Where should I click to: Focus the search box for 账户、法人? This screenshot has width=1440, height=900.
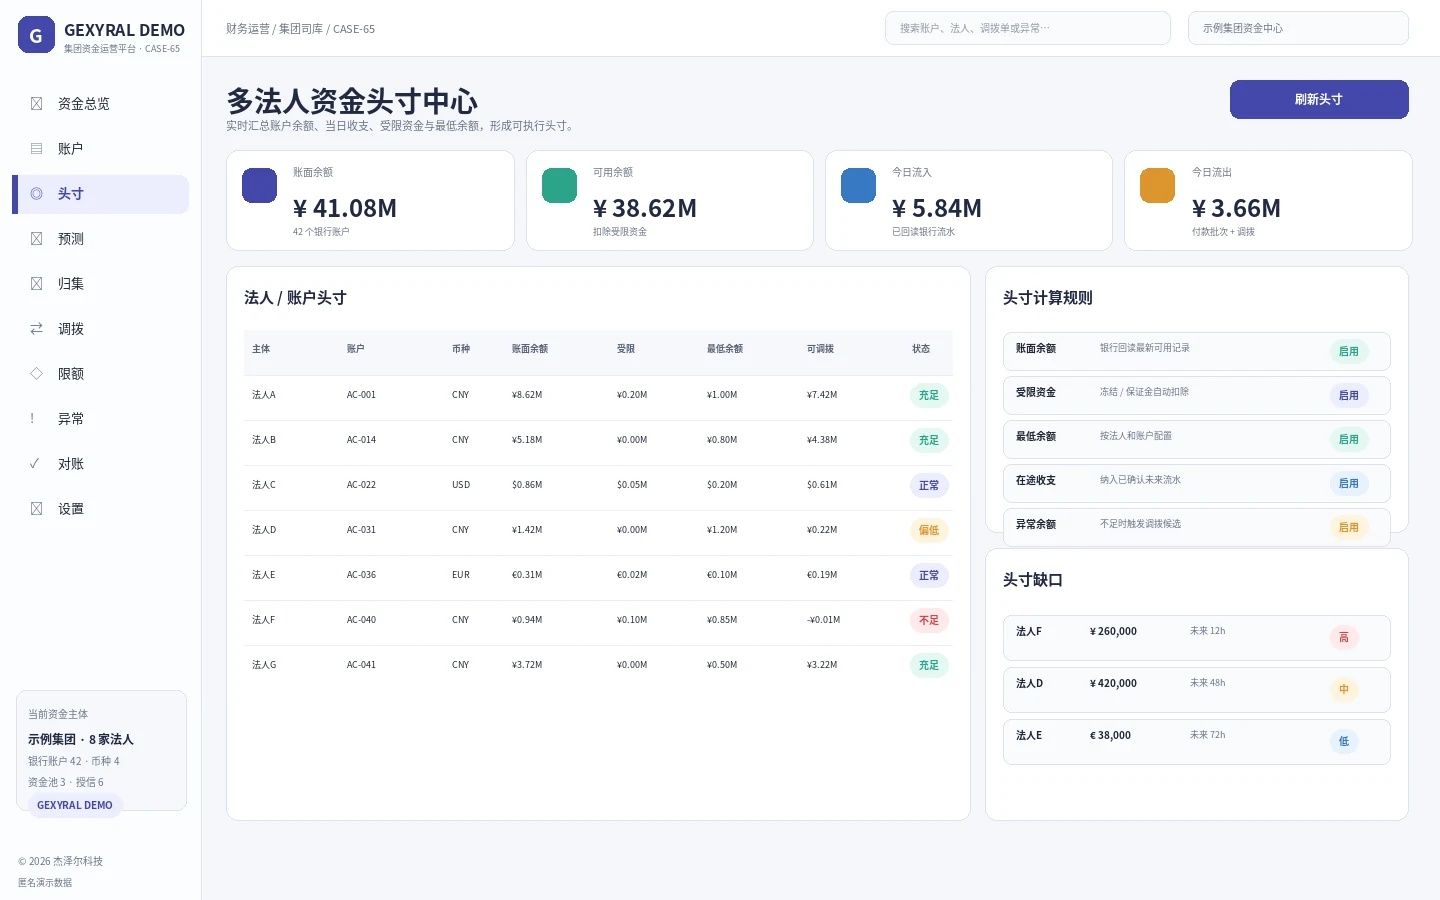click(x=1028, y=28)
